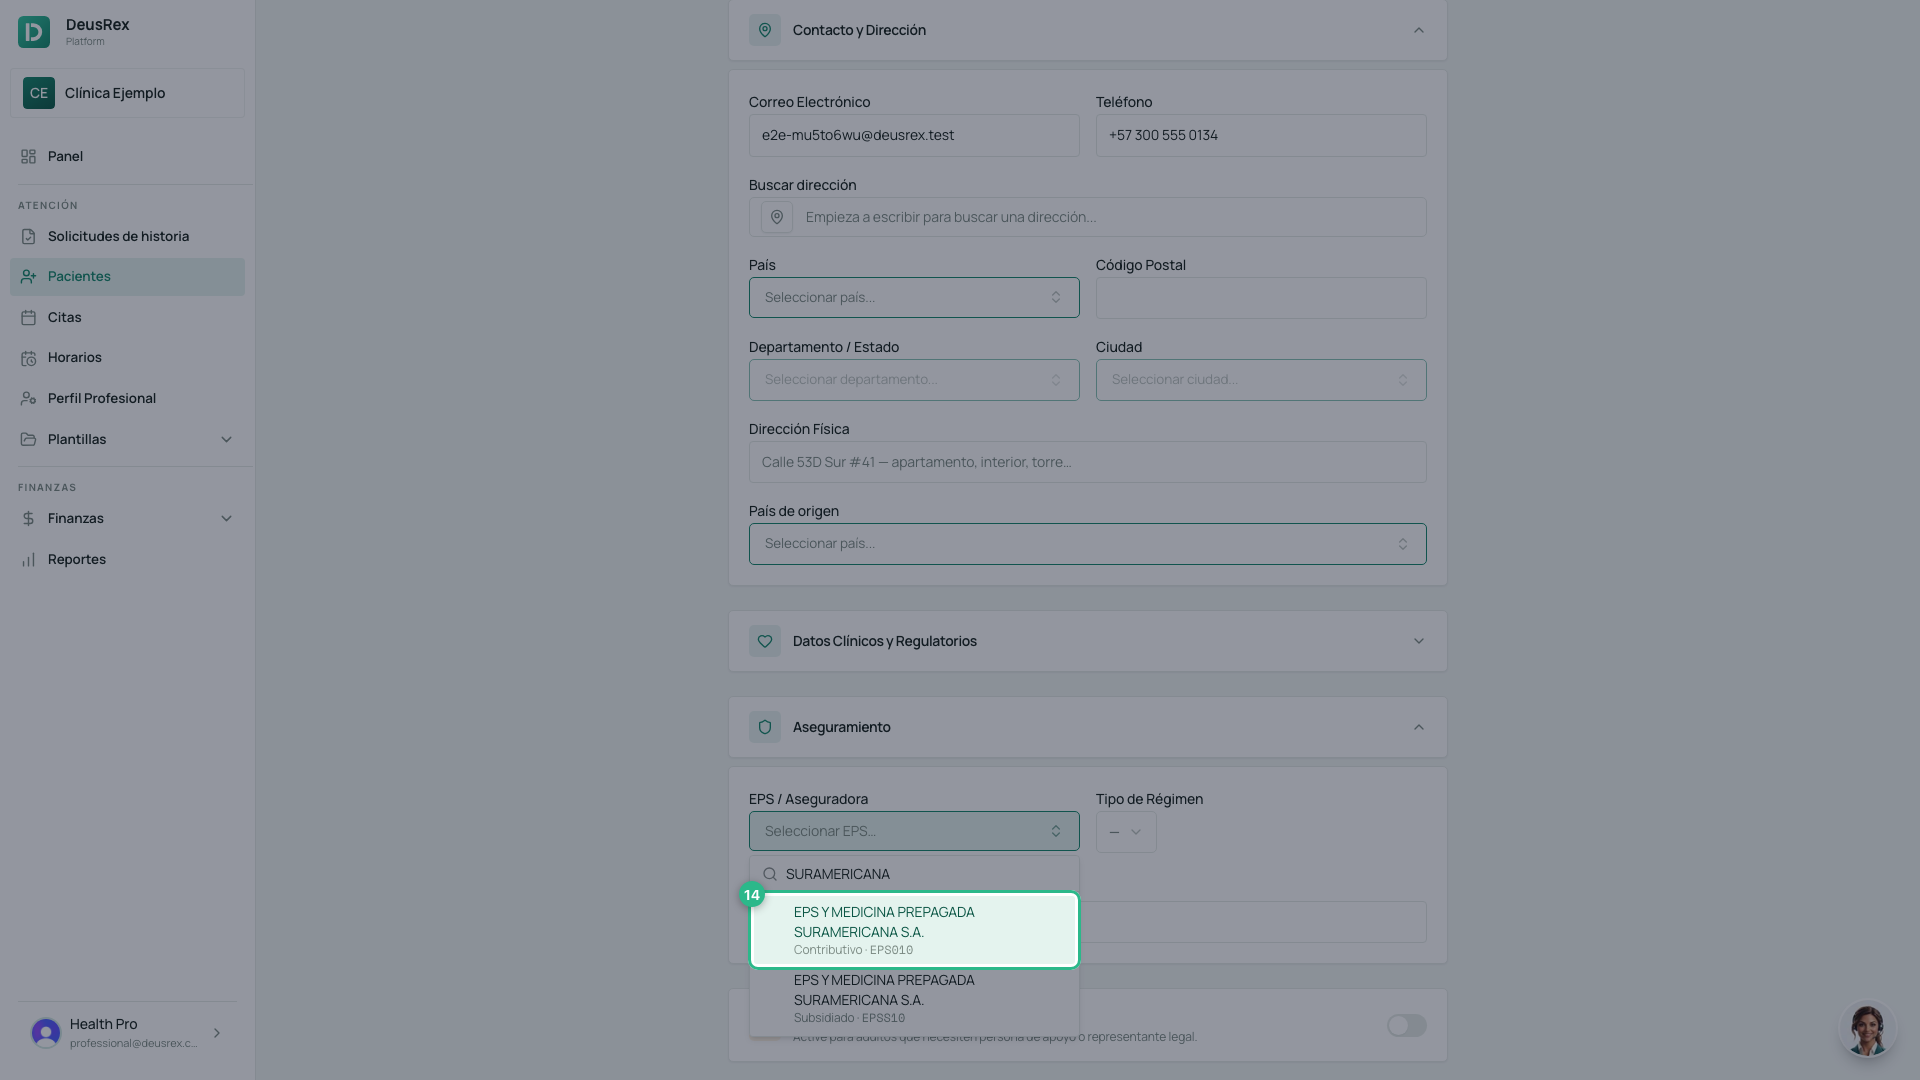
Task: Open the assistant avatar chat bubble
Action: [1867, 1029]
